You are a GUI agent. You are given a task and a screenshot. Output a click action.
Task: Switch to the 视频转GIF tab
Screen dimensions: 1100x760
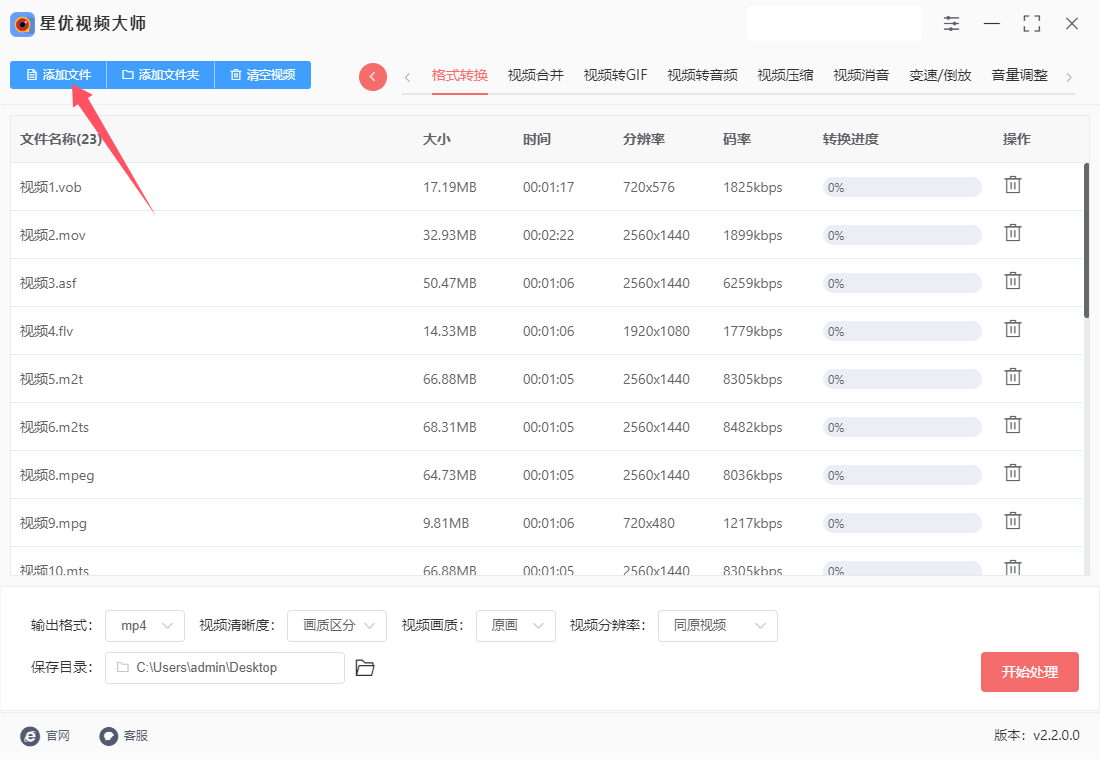click(x=615, y=75)
